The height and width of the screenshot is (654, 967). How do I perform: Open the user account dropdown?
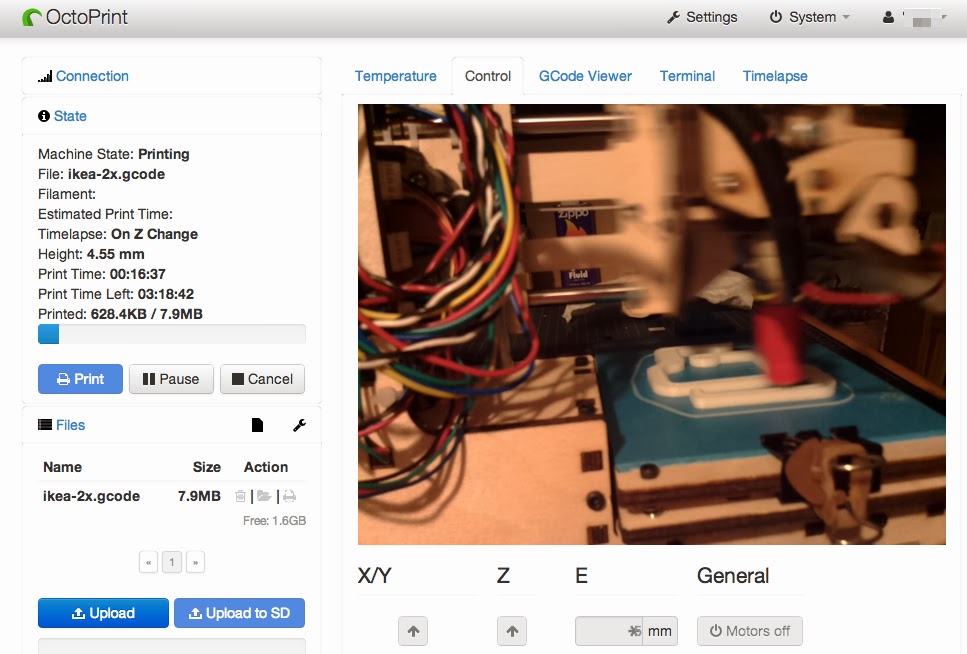coord(914,17)
